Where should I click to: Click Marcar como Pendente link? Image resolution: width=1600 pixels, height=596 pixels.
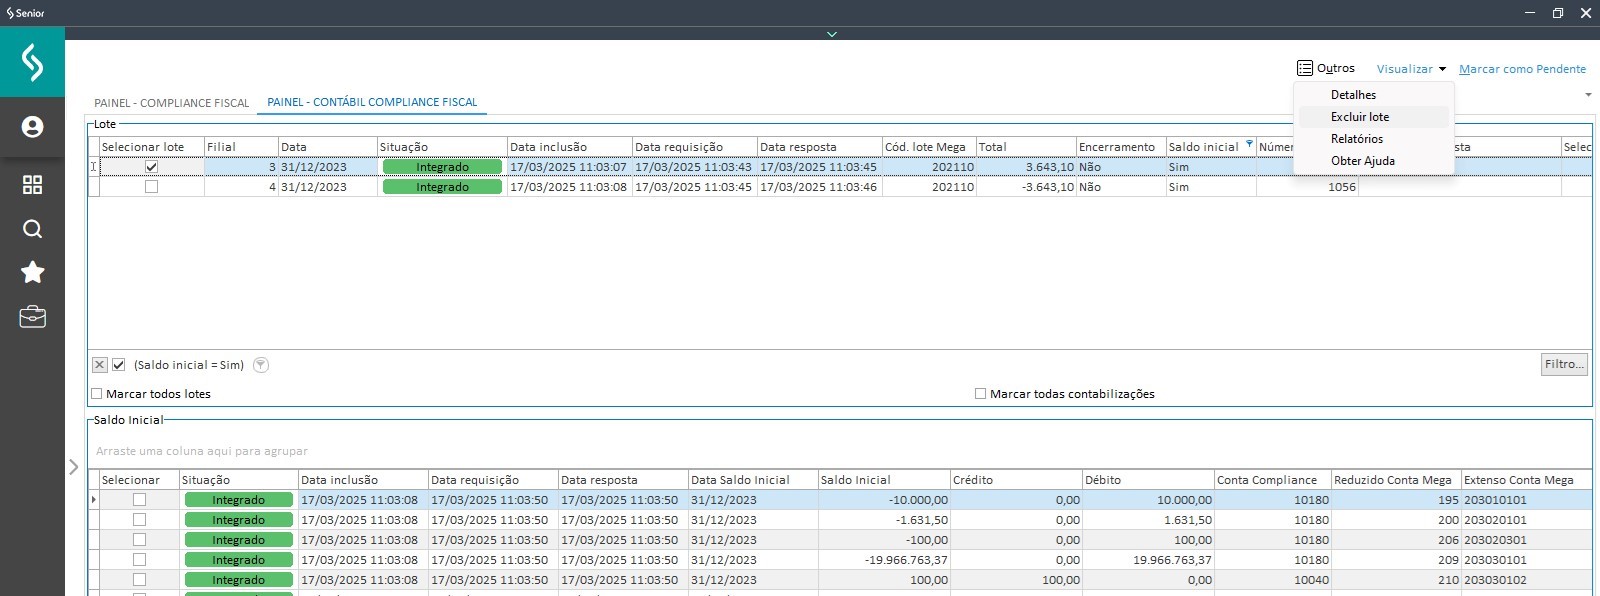1522,69
